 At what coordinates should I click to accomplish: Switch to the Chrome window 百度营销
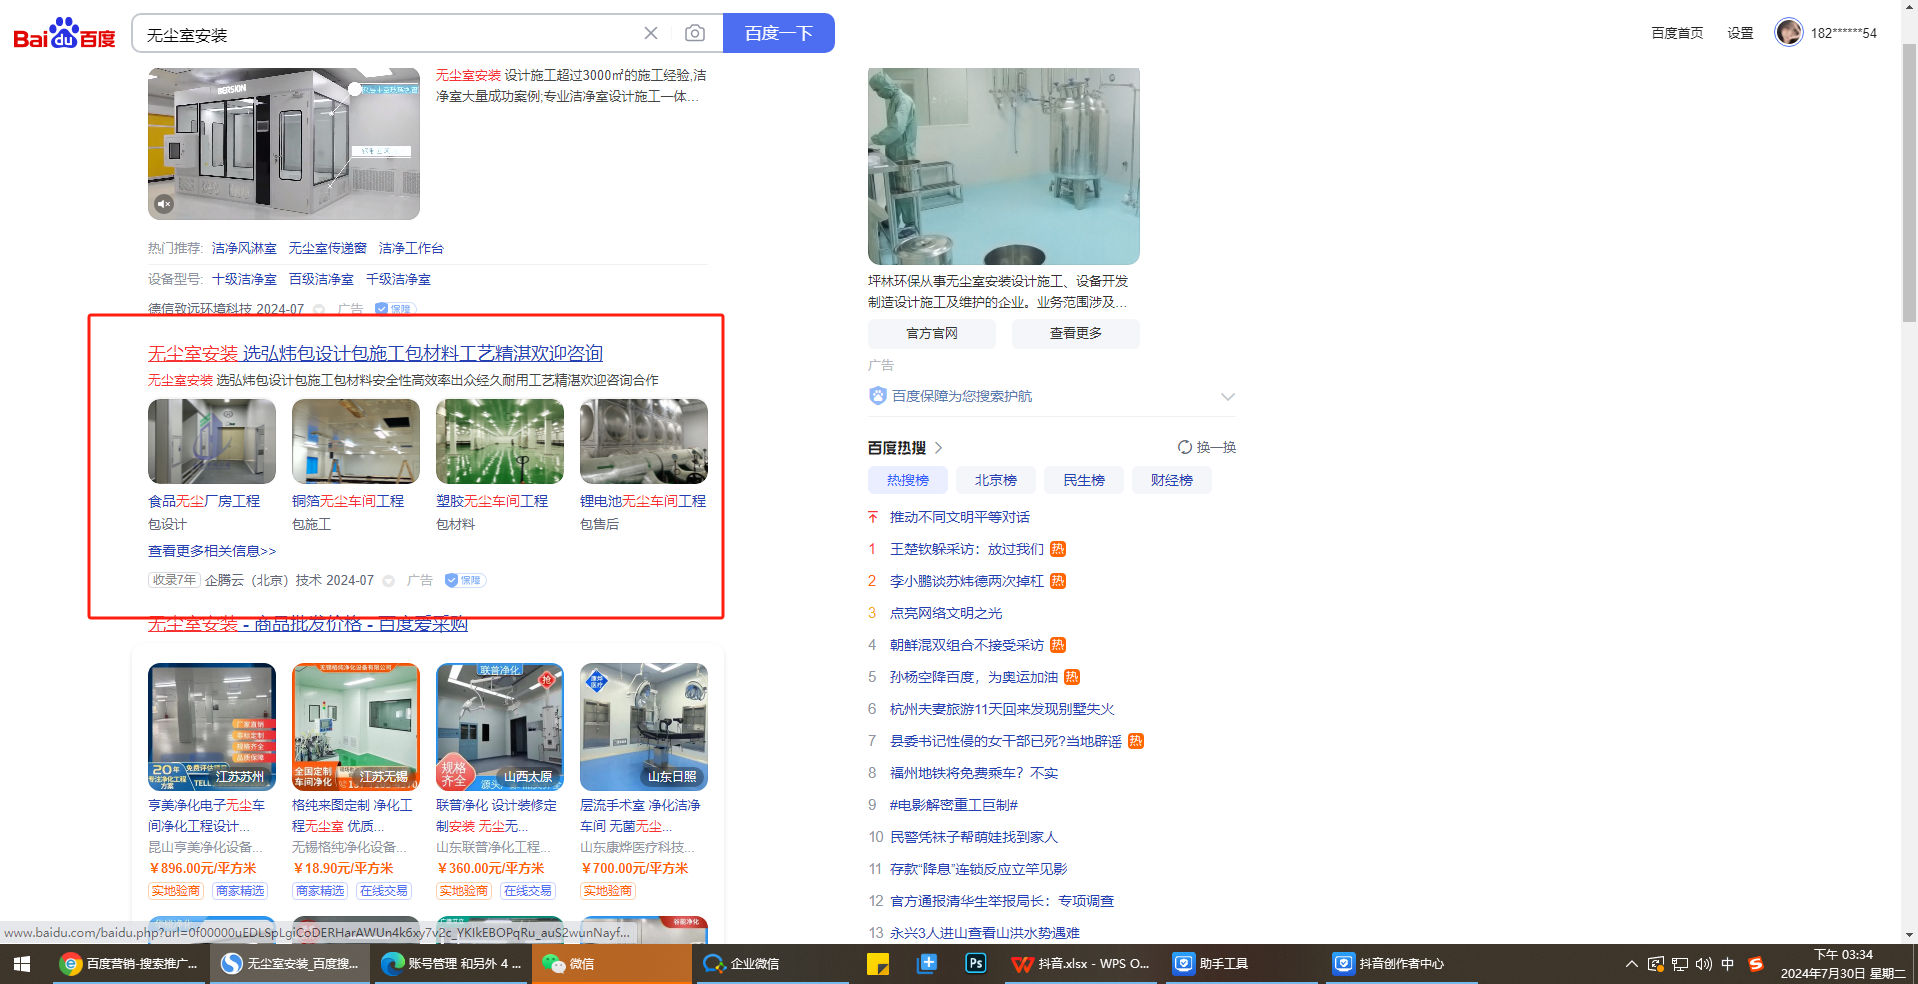point(129,964)
